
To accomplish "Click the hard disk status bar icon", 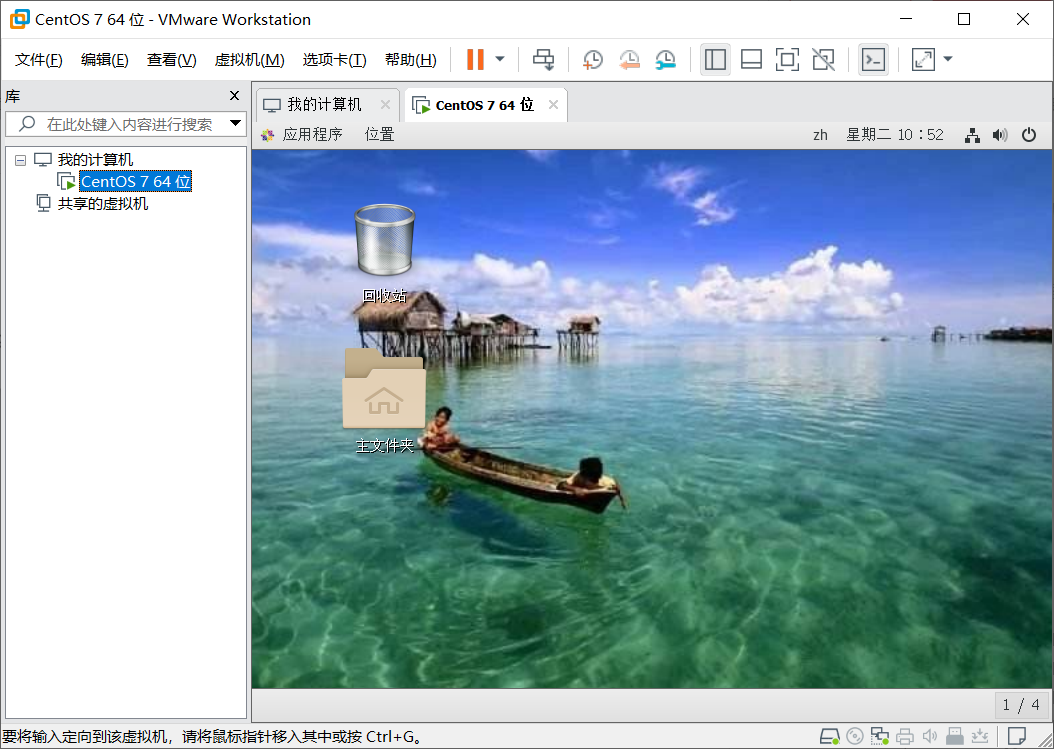I will point(828,735).
